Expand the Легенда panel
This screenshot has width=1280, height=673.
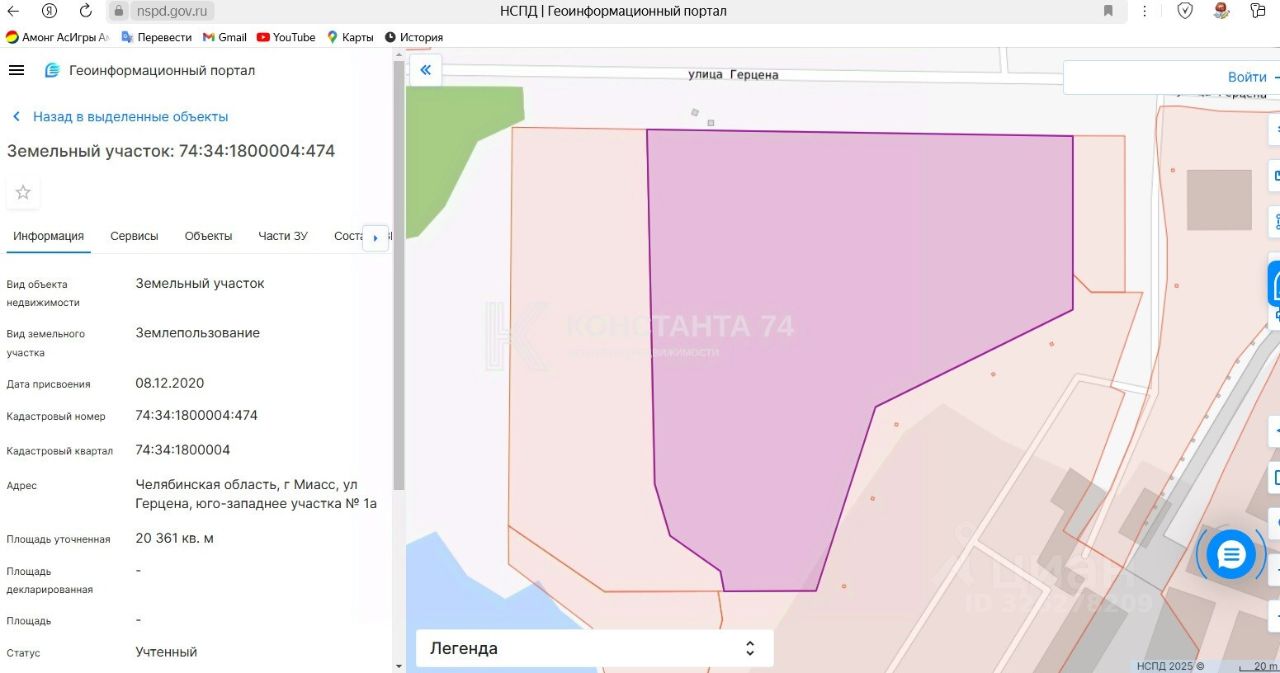point(594,648)
